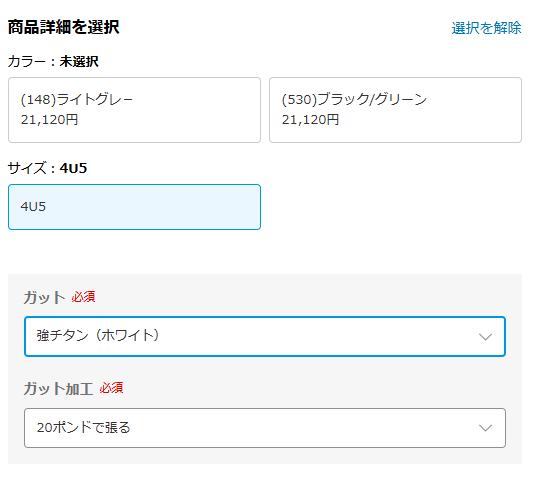Select the (148)ライトグレー color option
This screenshot has height=484, width=535.
[134, 110]
